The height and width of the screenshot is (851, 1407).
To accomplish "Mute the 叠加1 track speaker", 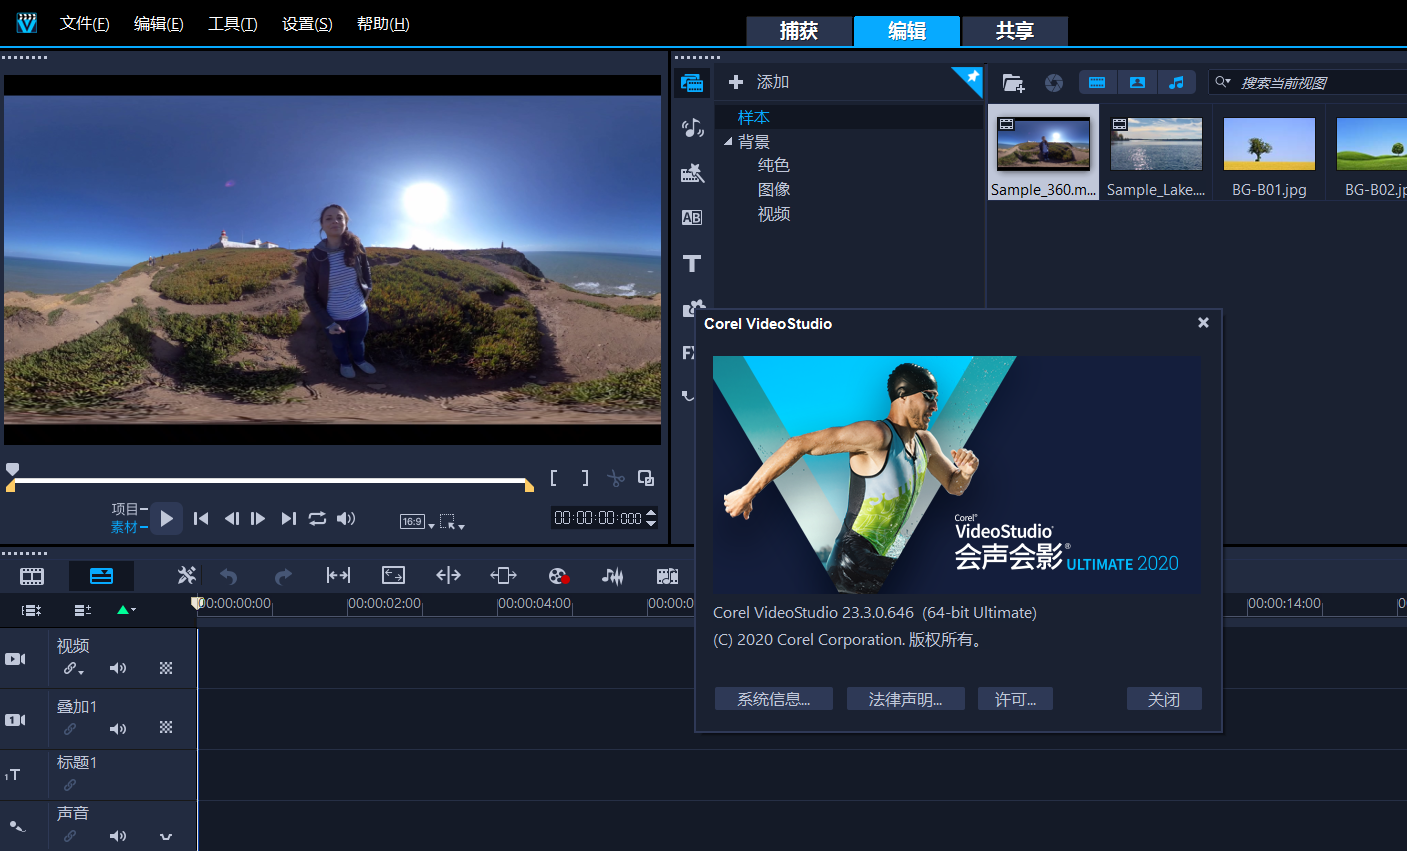I will (118, 728).
